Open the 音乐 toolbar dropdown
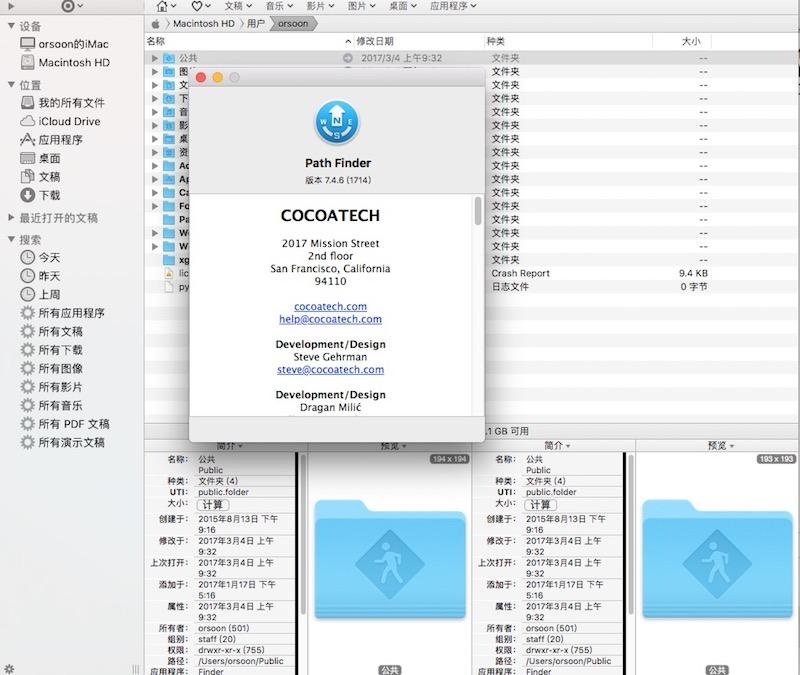The image size is (800, 675). [x=280, y=6]
